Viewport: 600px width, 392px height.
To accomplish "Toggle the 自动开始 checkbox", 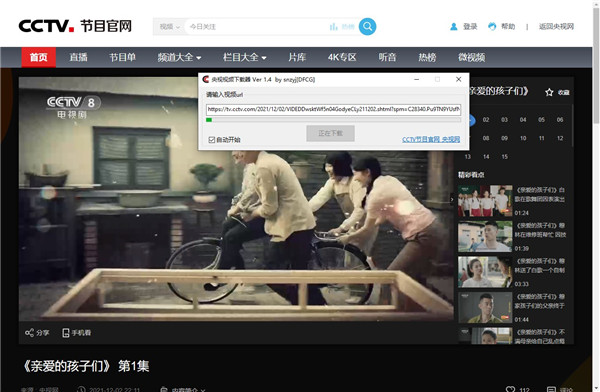I will [x=212, y=140].
